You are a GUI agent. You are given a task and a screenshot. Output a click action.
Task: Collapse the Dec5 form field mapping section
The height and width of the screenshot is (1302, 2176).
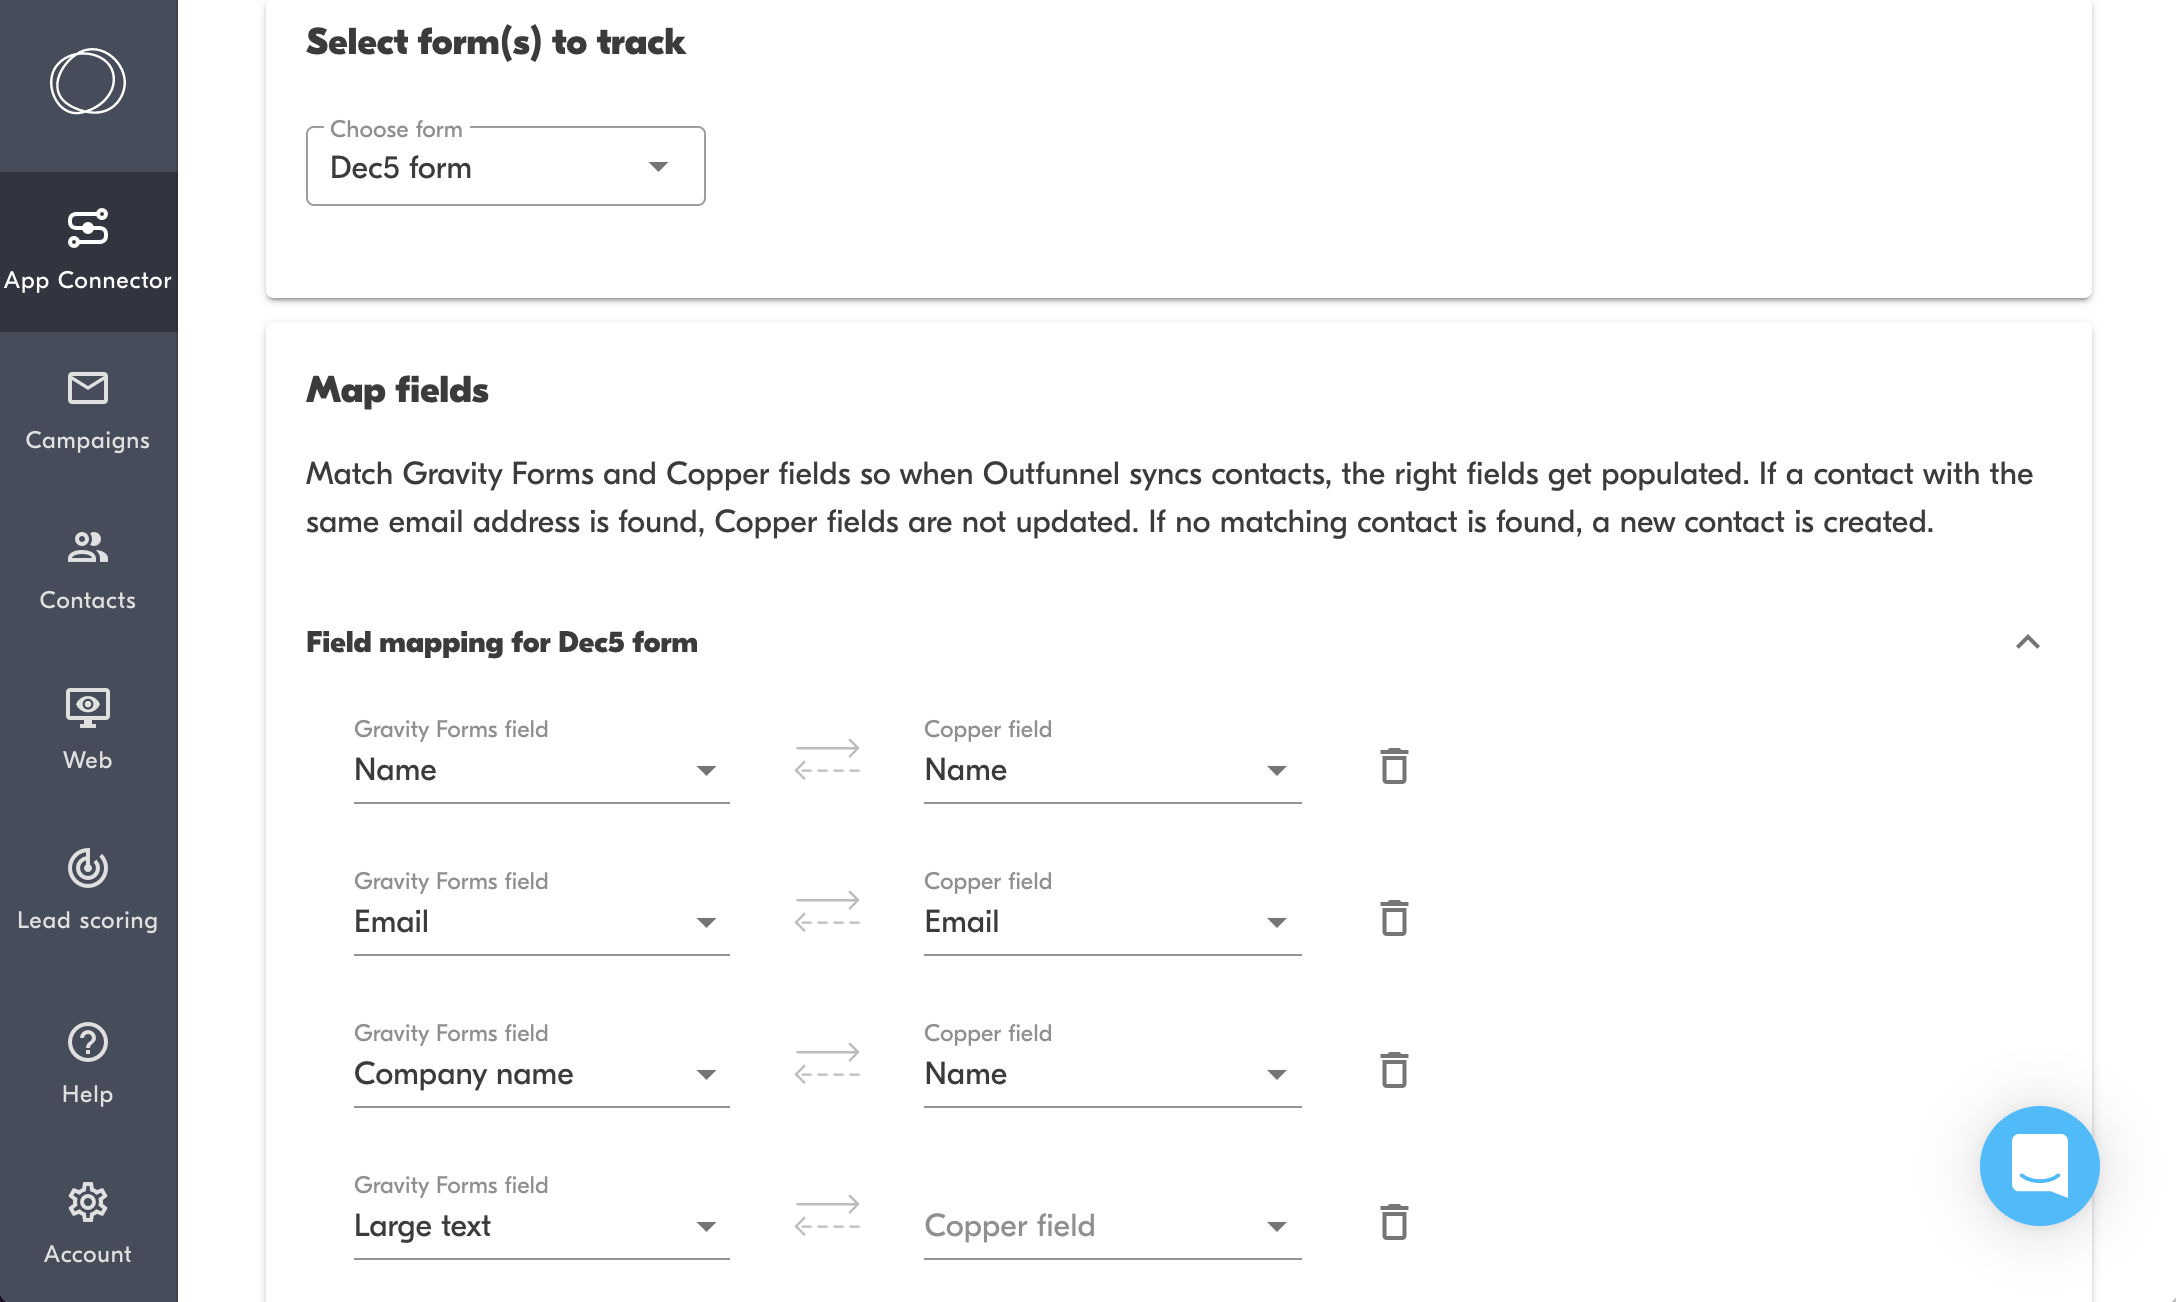click(2027, 642)
